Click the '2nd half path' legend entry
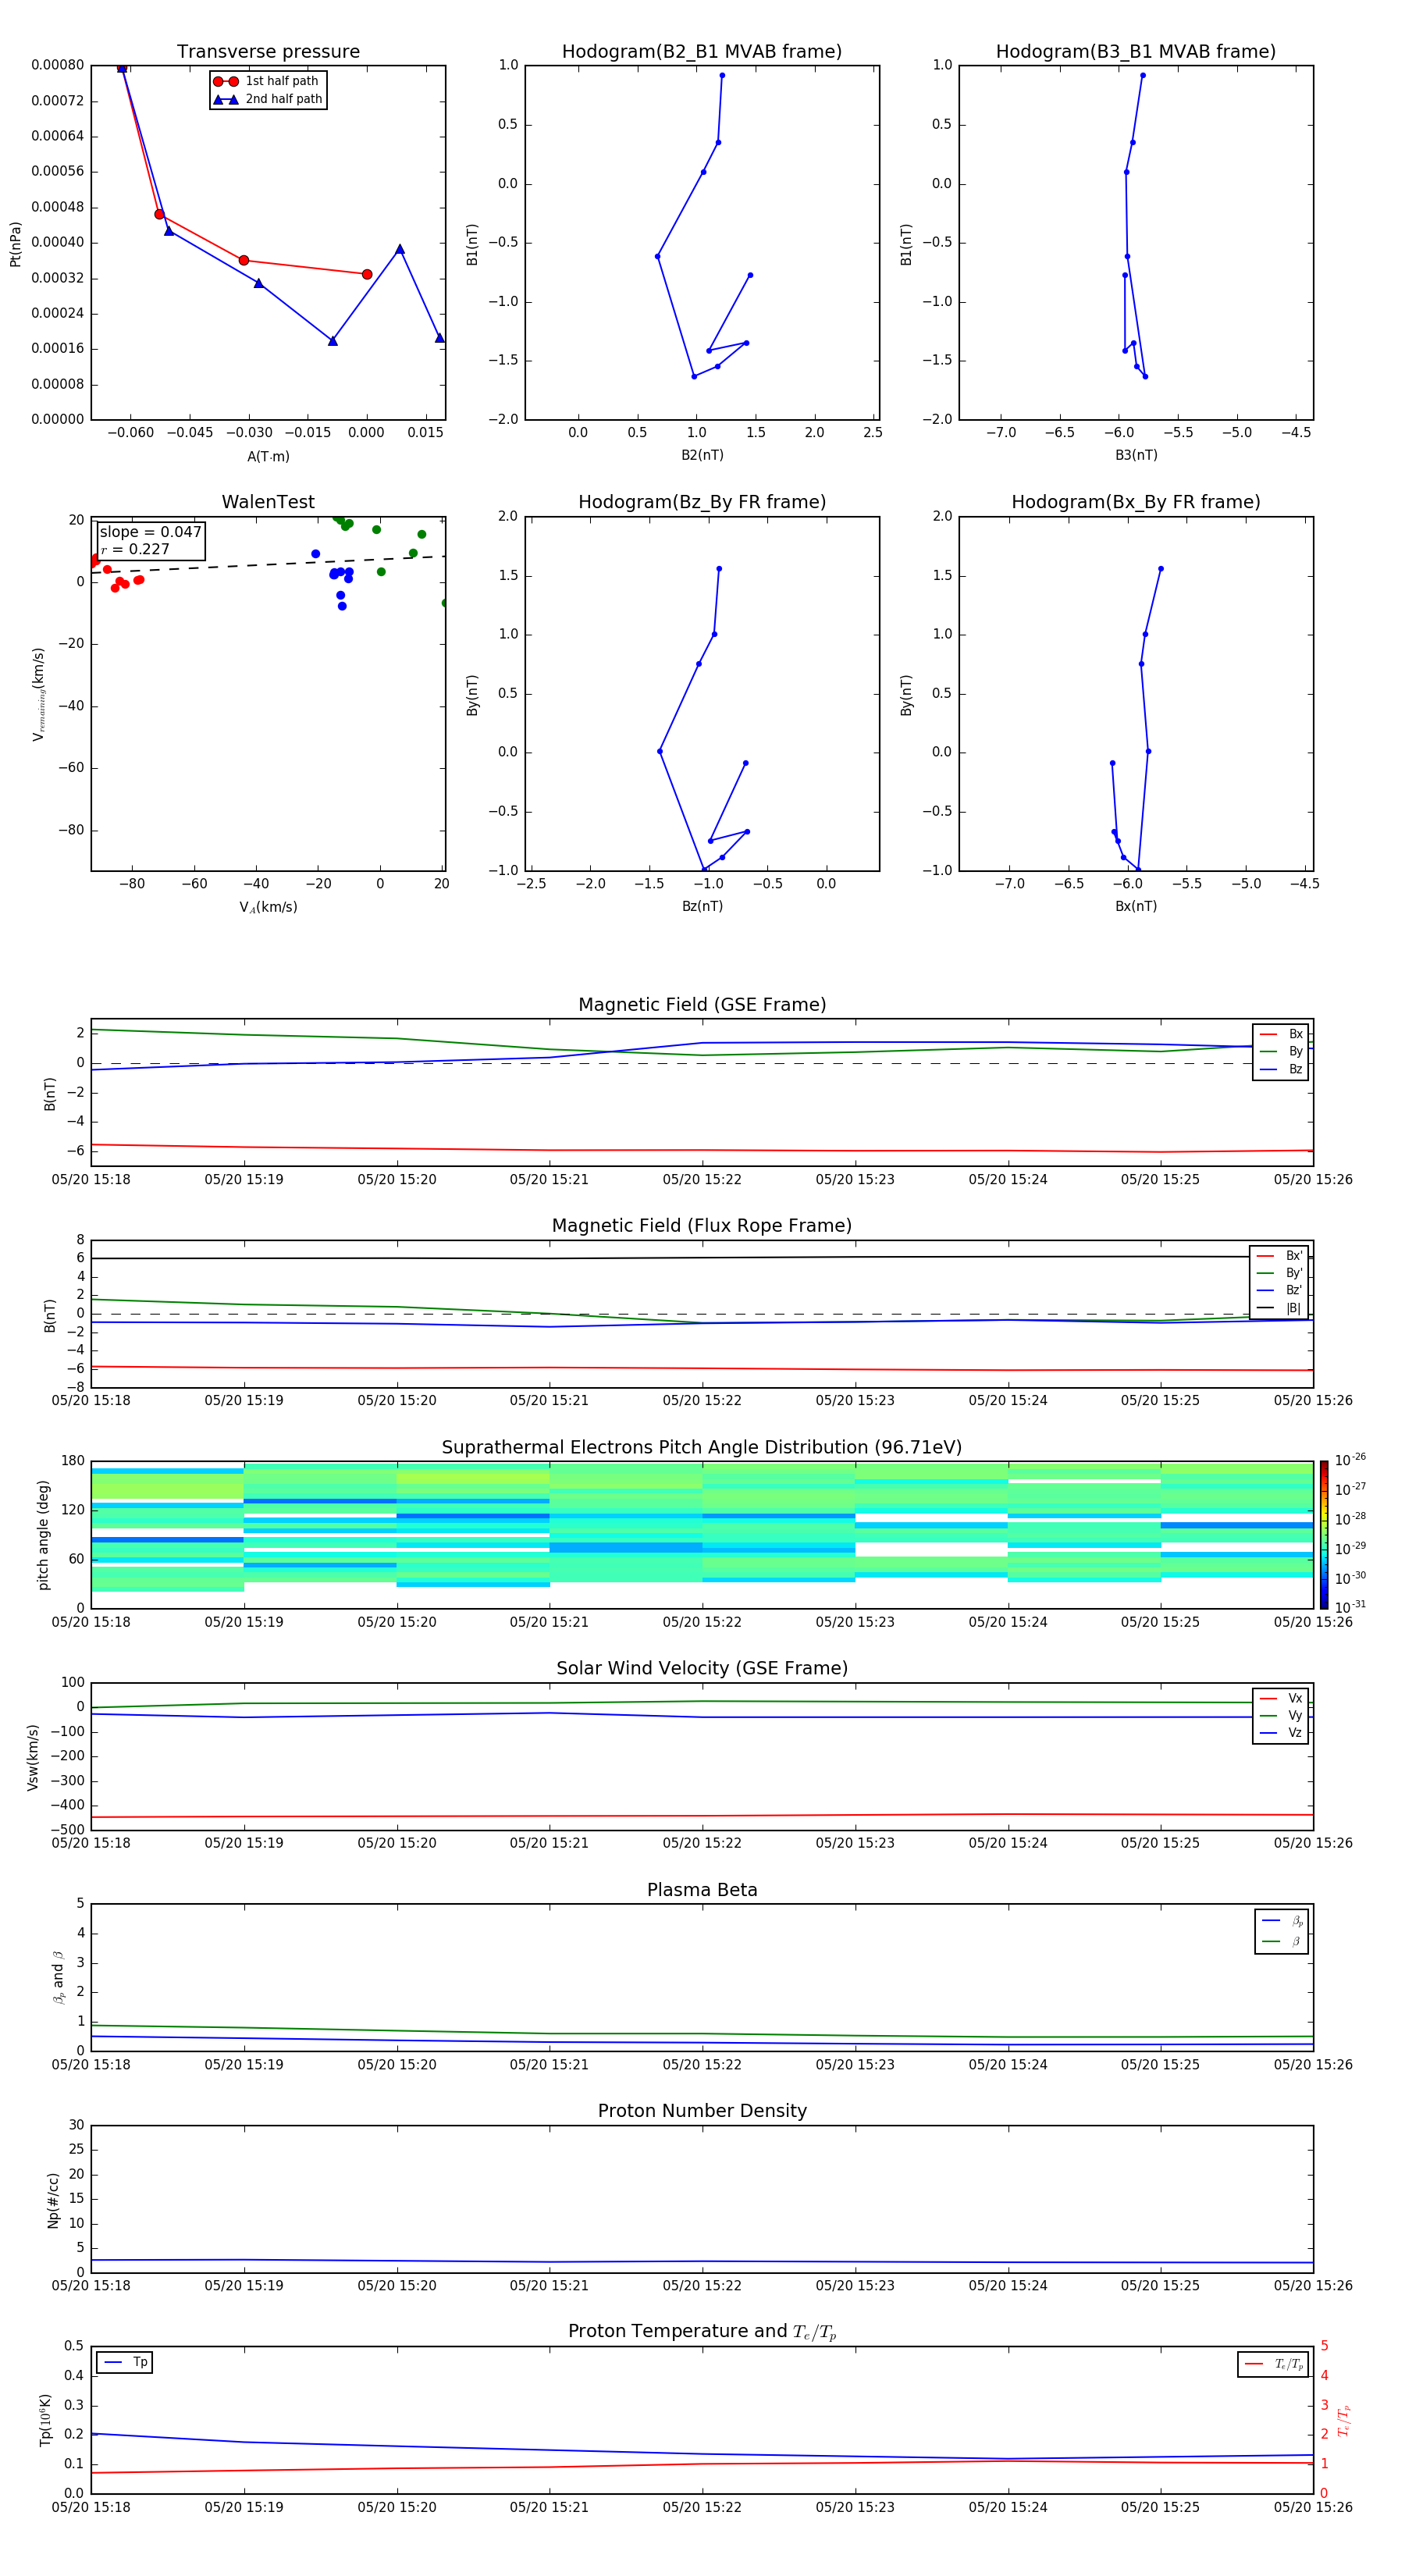This screenshot has width=1405, height=2576. [x=268, y=99]
